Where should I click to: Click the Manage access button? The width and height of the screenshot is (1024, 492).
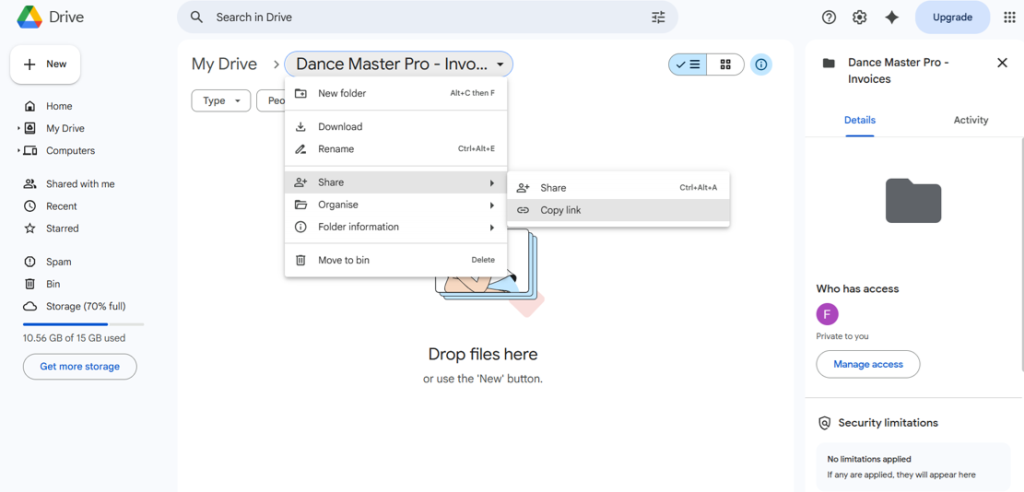pyautogui.click(x=867, y=364)
